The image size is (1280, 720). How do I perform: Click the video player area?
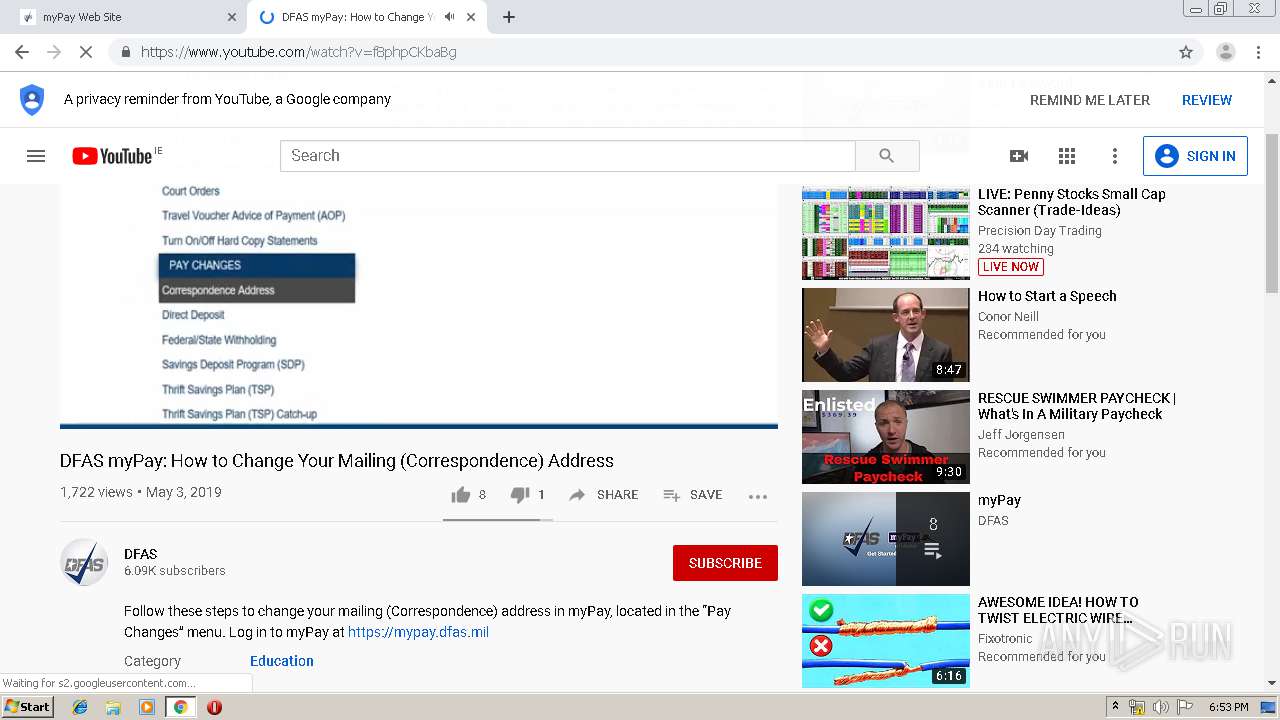click(419, 305)
